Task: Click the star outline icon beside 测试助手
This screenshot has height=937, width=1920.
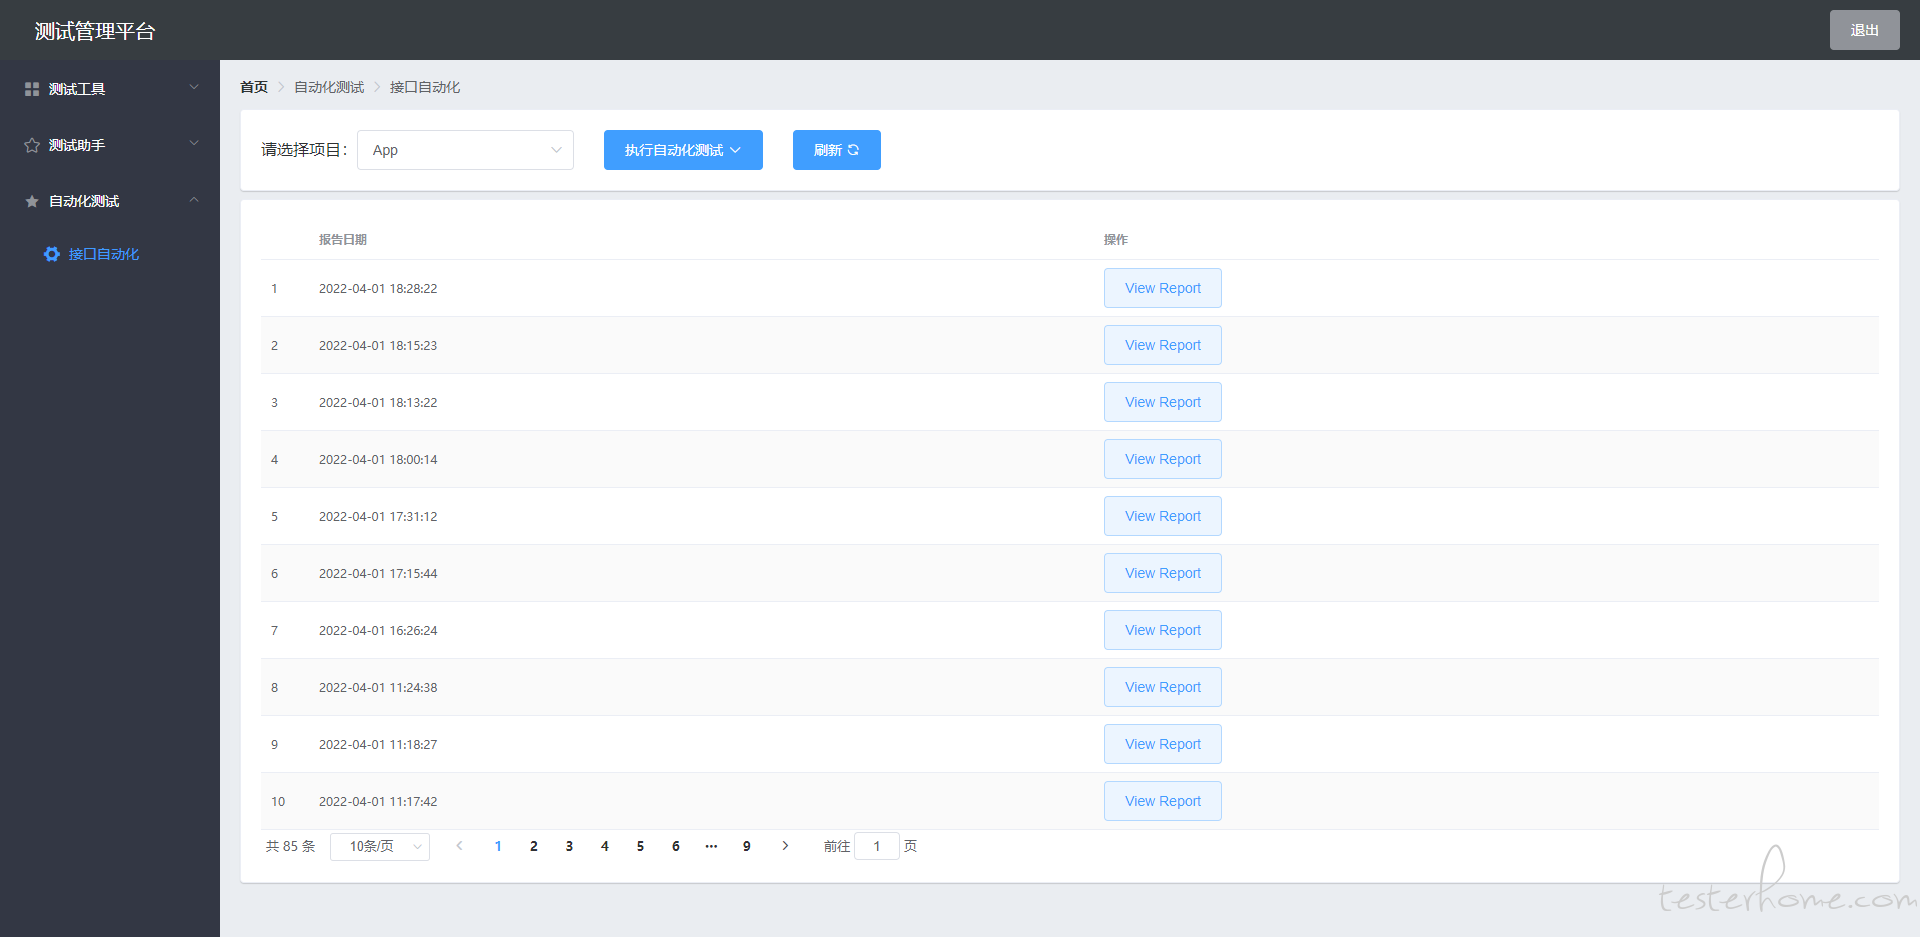Action: tap(32, 145)
